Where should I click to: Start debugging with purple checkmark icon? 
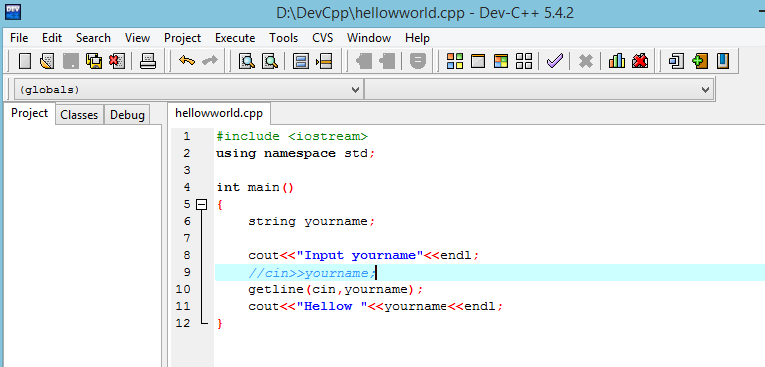[555, 61]
